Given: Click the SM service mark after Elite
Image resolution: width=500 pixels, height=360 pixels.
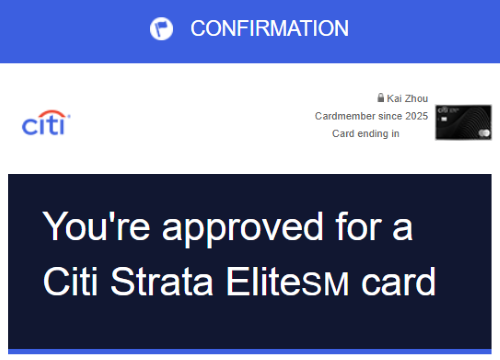Looking at the screenshot, I should (x=326, y=284).
